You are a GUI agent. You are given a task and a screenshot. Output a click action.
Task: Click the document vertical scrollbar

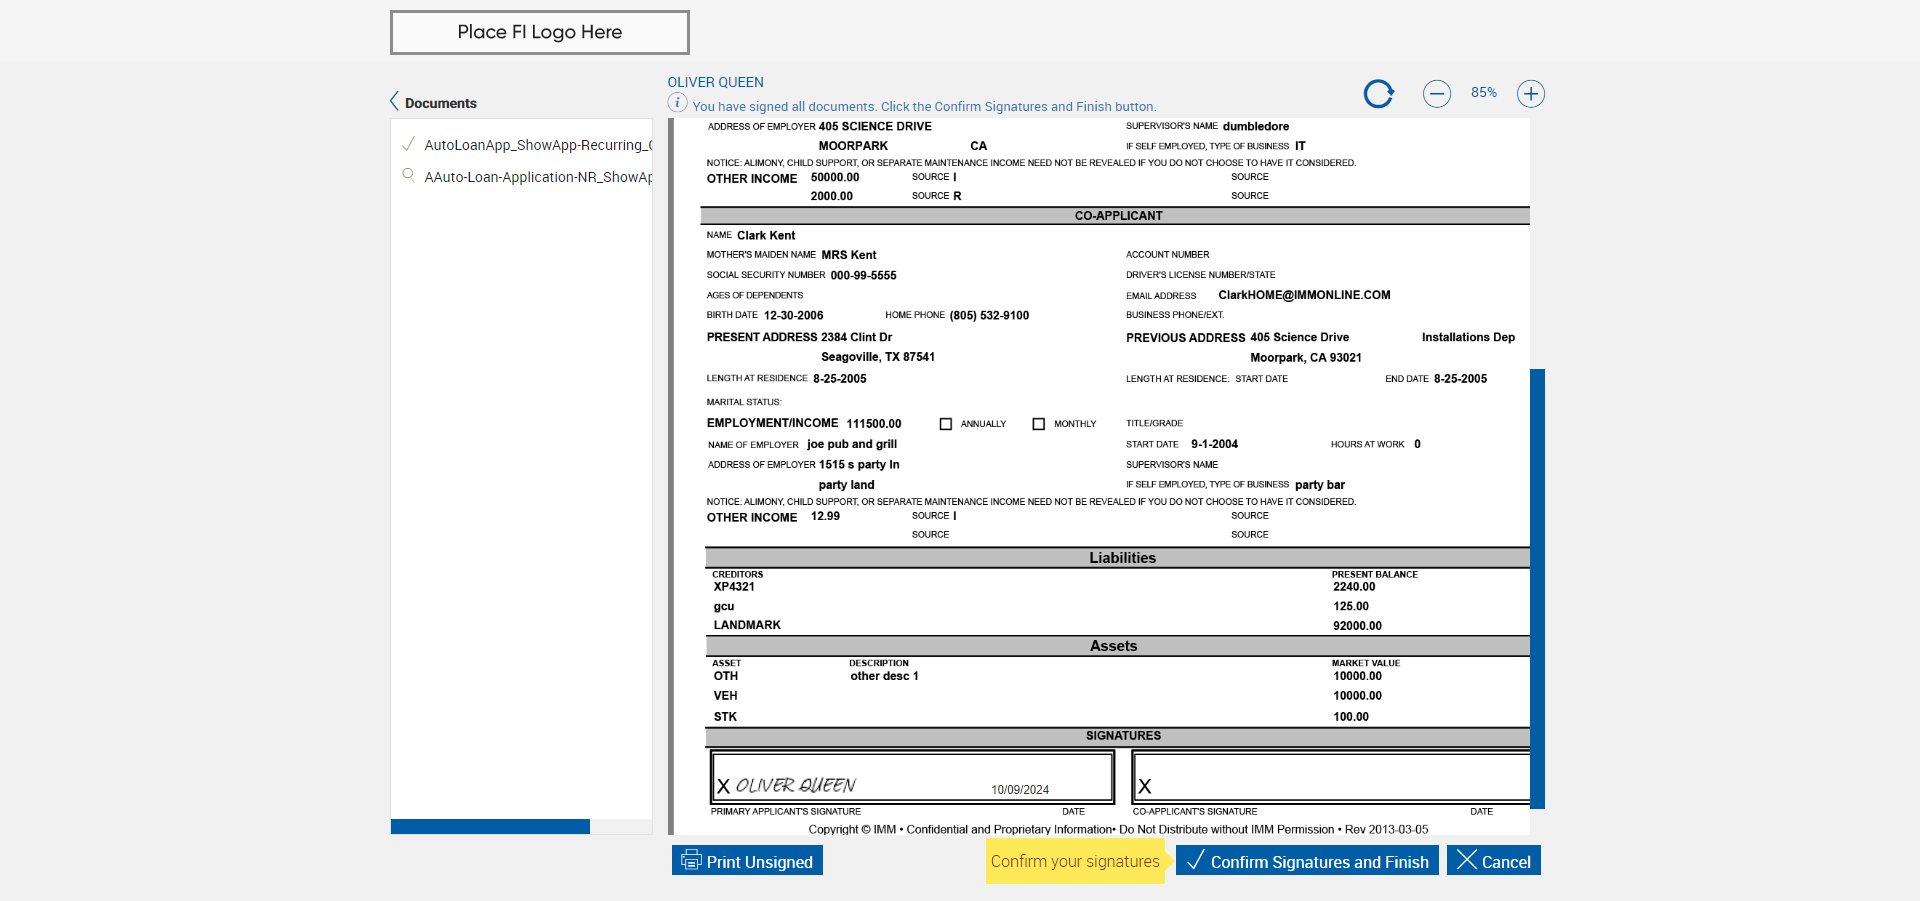point(1538,588)
